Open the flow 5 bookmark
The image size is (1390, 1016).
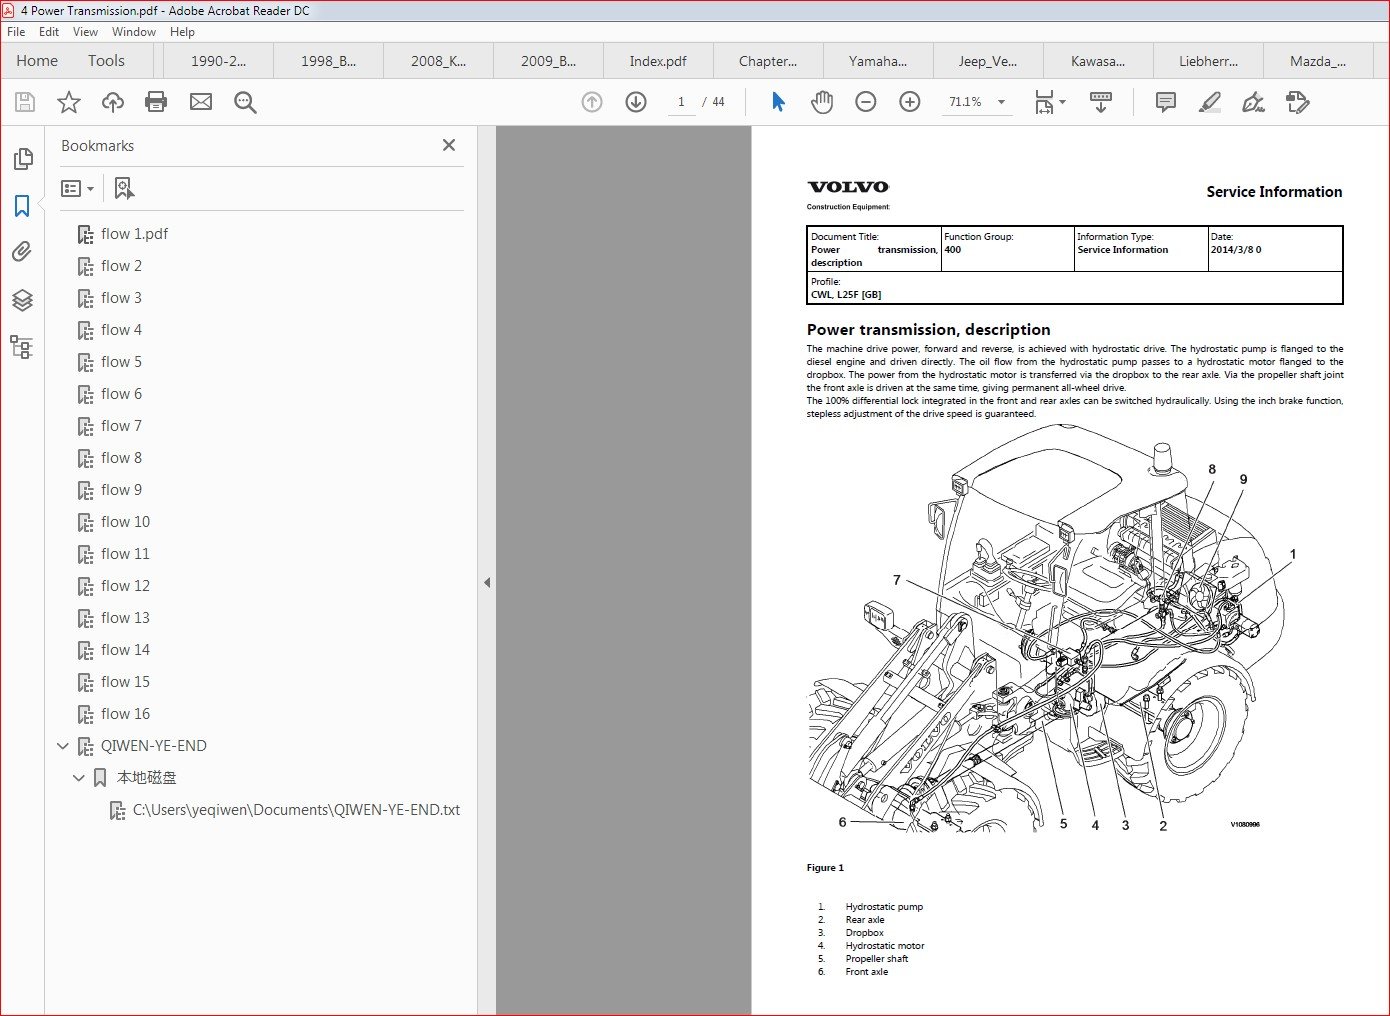coord(121,362)
